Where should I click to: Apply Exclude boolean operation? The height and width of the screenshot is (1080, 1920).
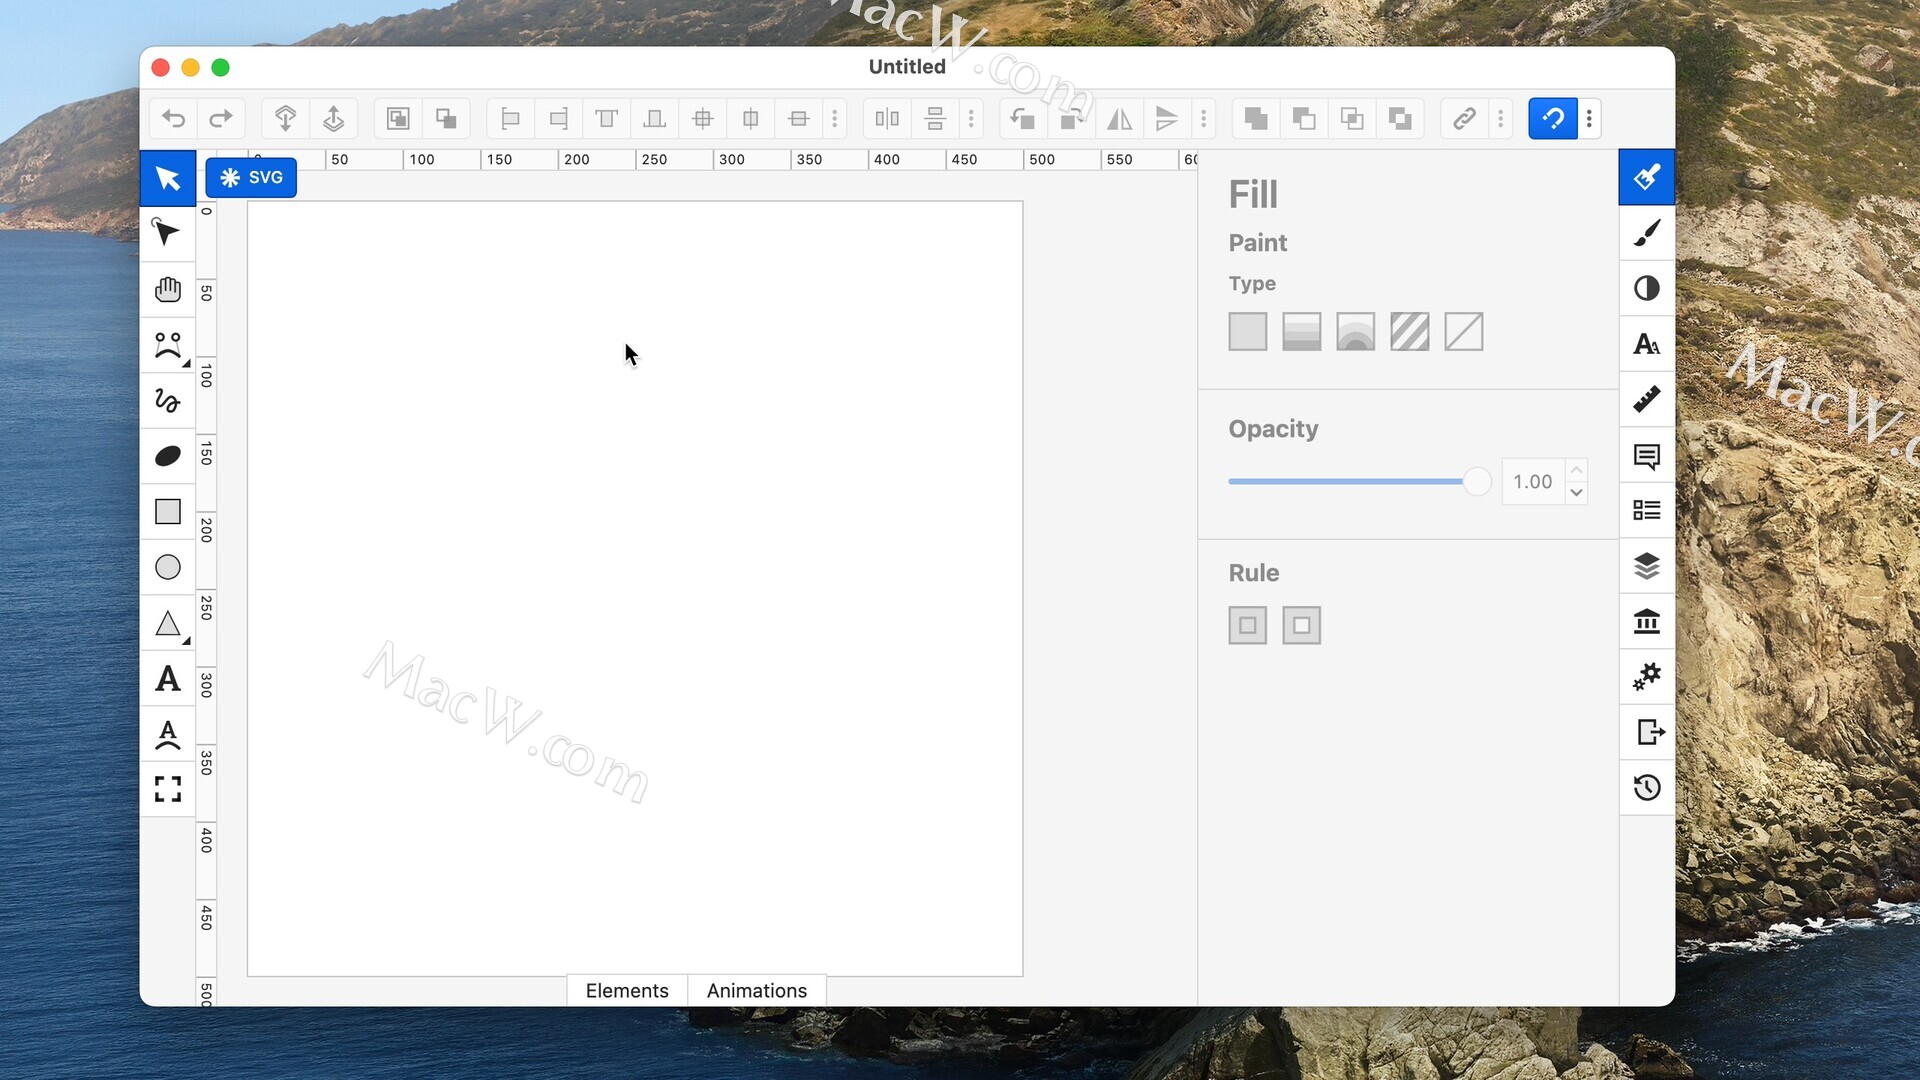click(1400, 119)
